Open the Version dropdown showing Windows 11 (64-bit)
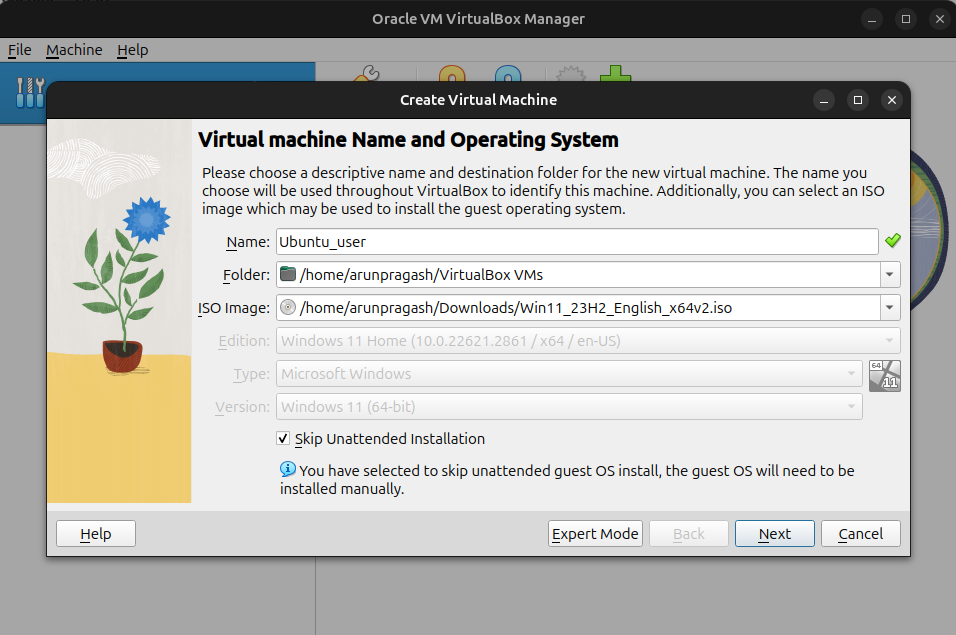 pyautogui.click(x=569, y=406)
